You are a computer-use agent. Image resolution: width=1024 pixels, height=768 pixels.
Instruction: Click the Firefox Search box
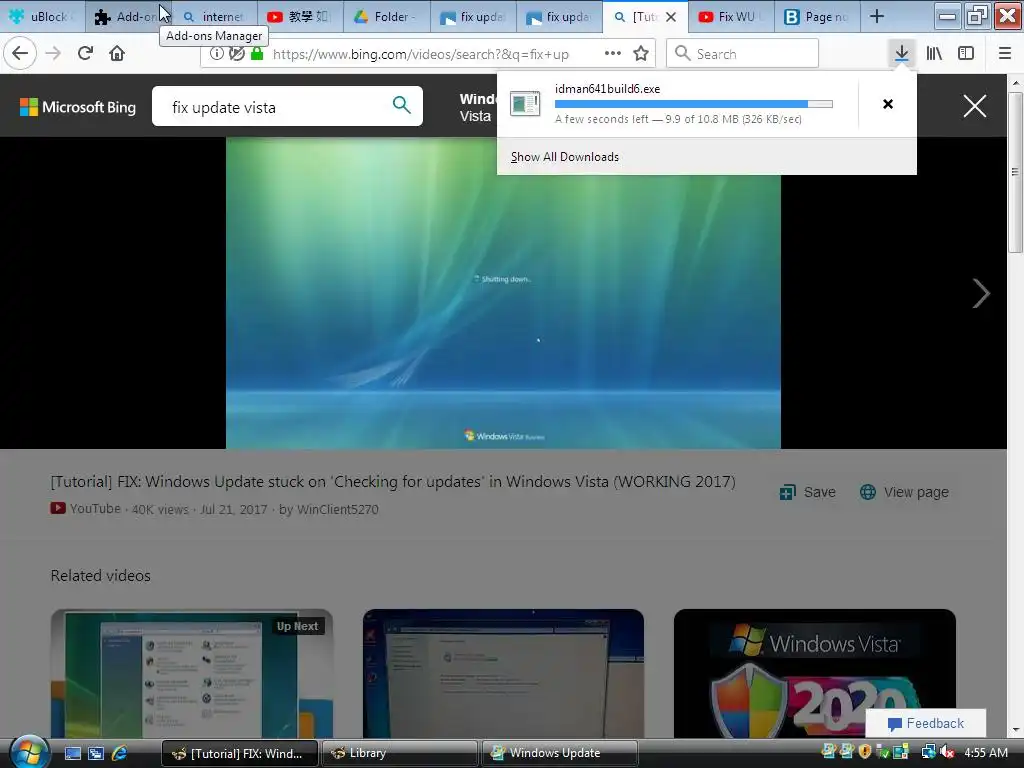[x=742, y=54]
